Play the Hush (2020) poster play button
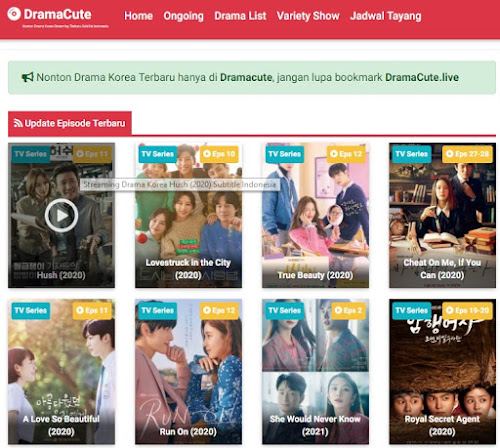The image size is (500, 448). coord(61,215)
